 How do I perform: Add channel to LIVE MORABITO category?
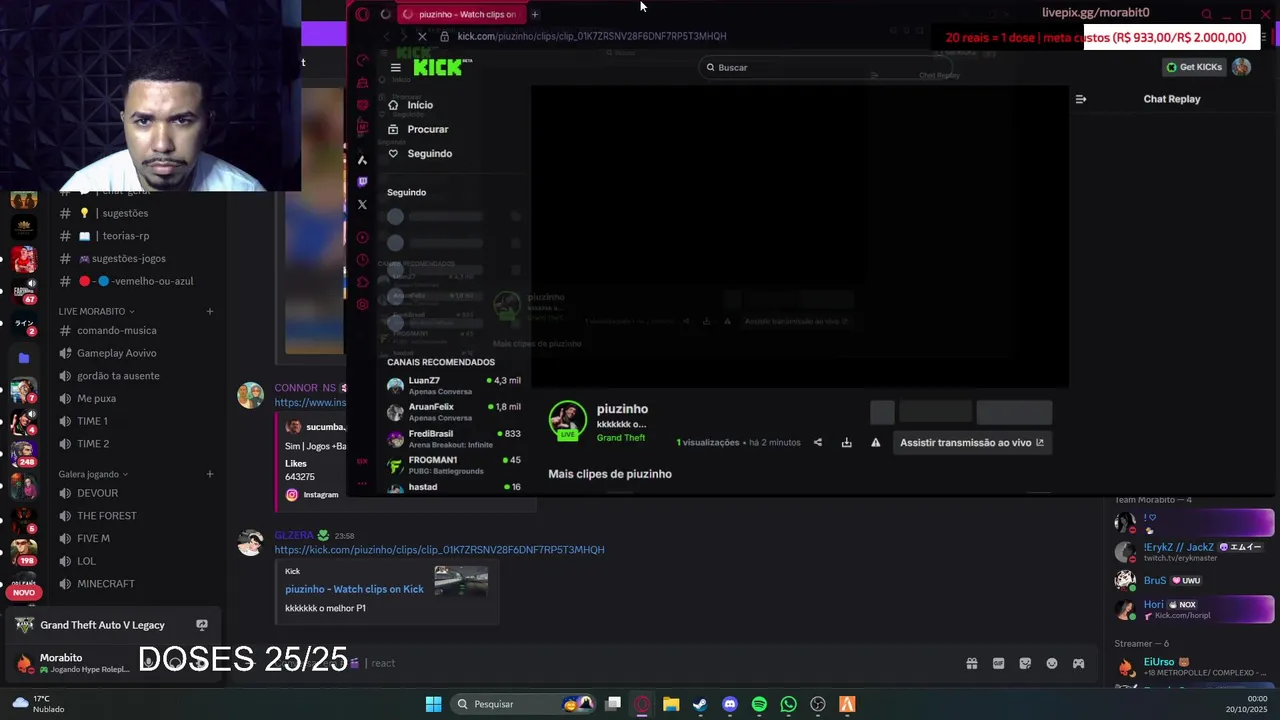click(x=210, y=311)
